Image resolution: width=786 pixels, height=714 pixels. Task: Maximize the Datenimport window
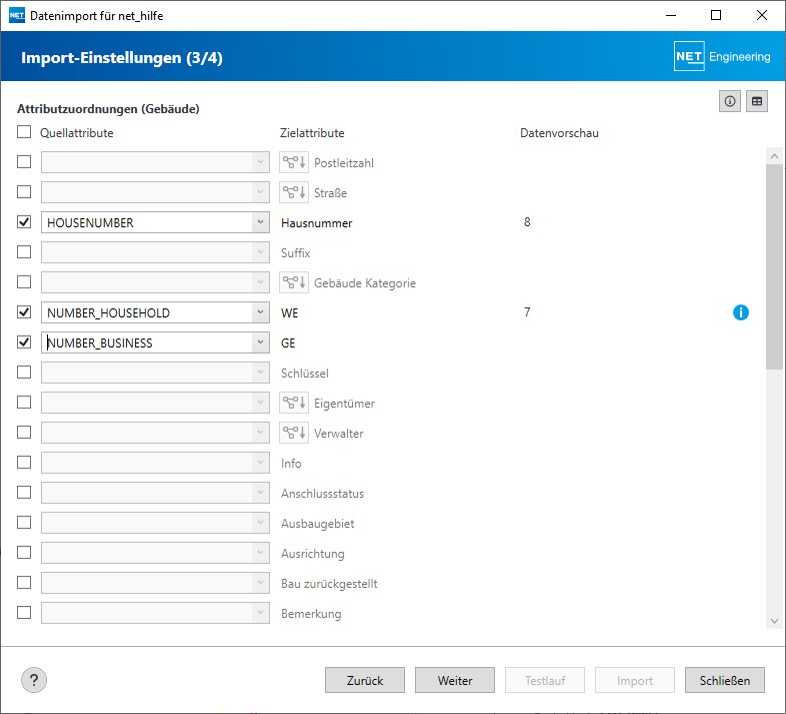[x=716, y=15]
